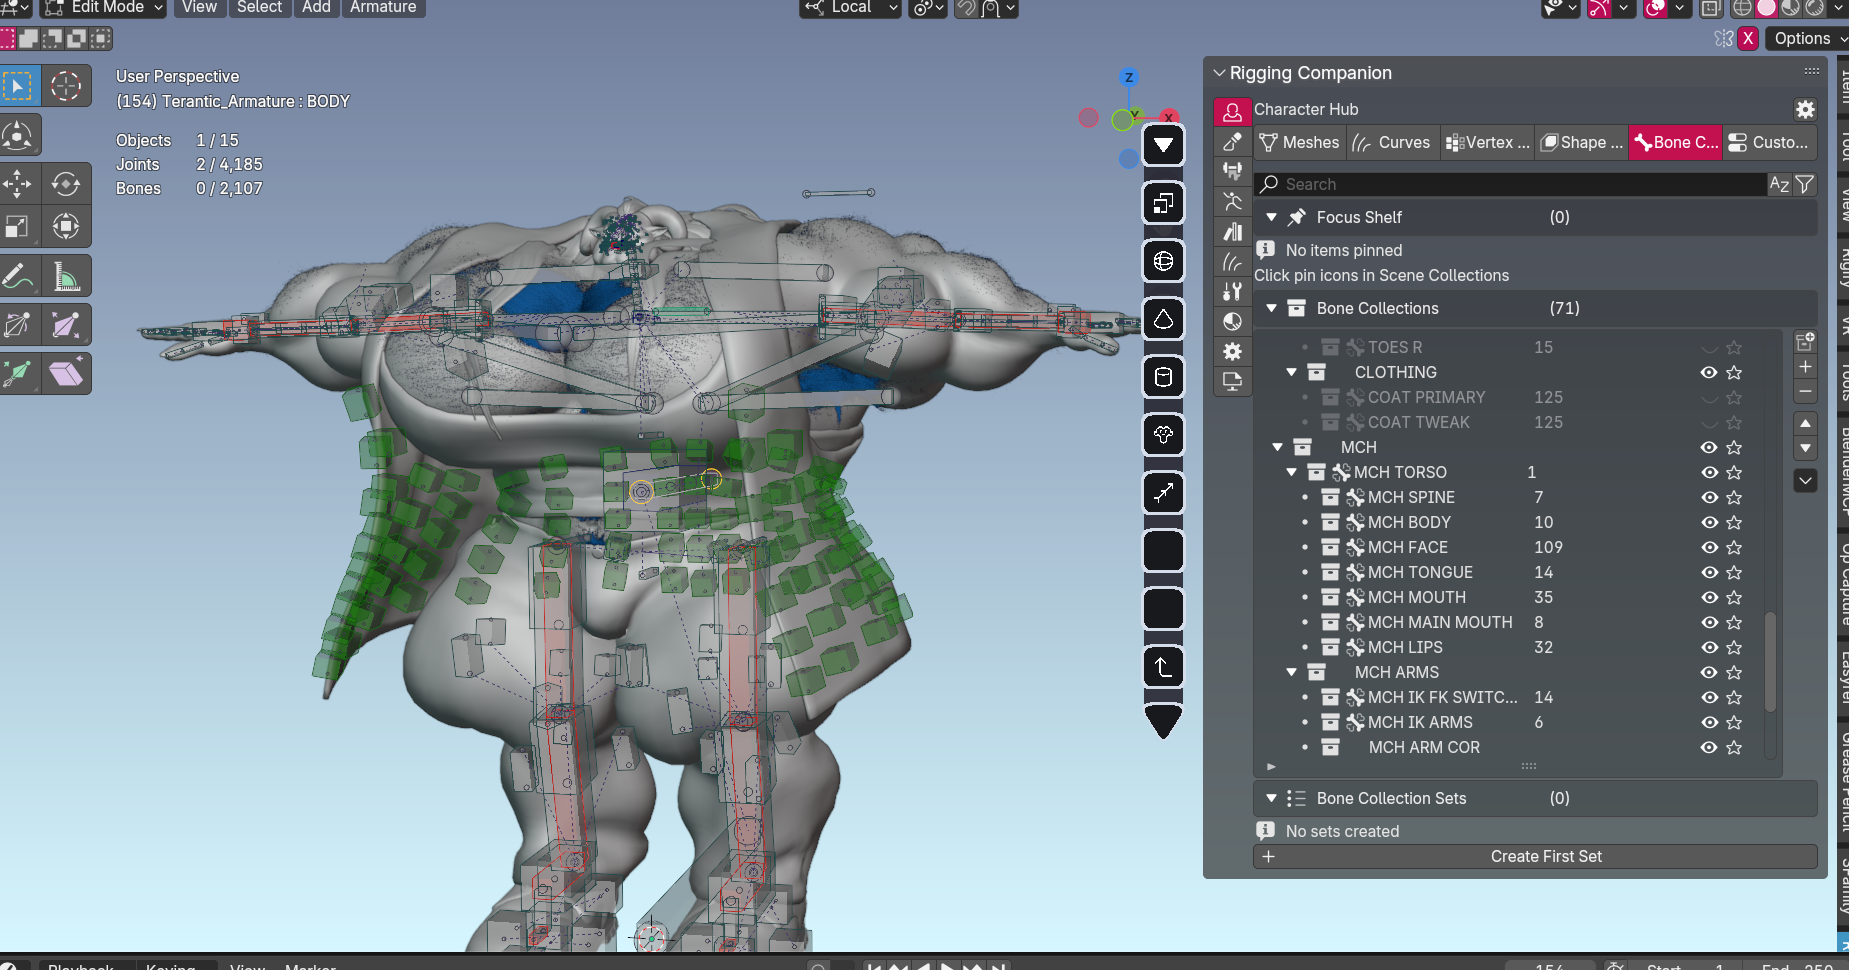
Task: Switch to the Meshes tab
Action: [x=1299, y=142]
